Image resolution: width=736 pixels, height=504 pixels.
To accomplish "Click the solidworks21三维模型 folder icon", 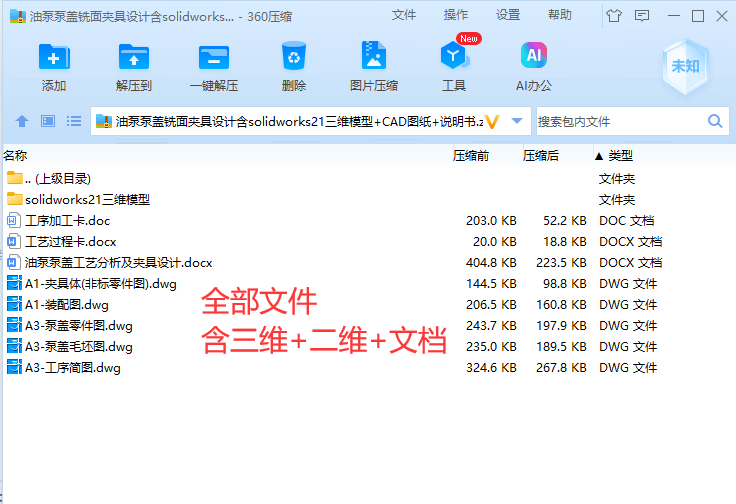I will (15, 199).
